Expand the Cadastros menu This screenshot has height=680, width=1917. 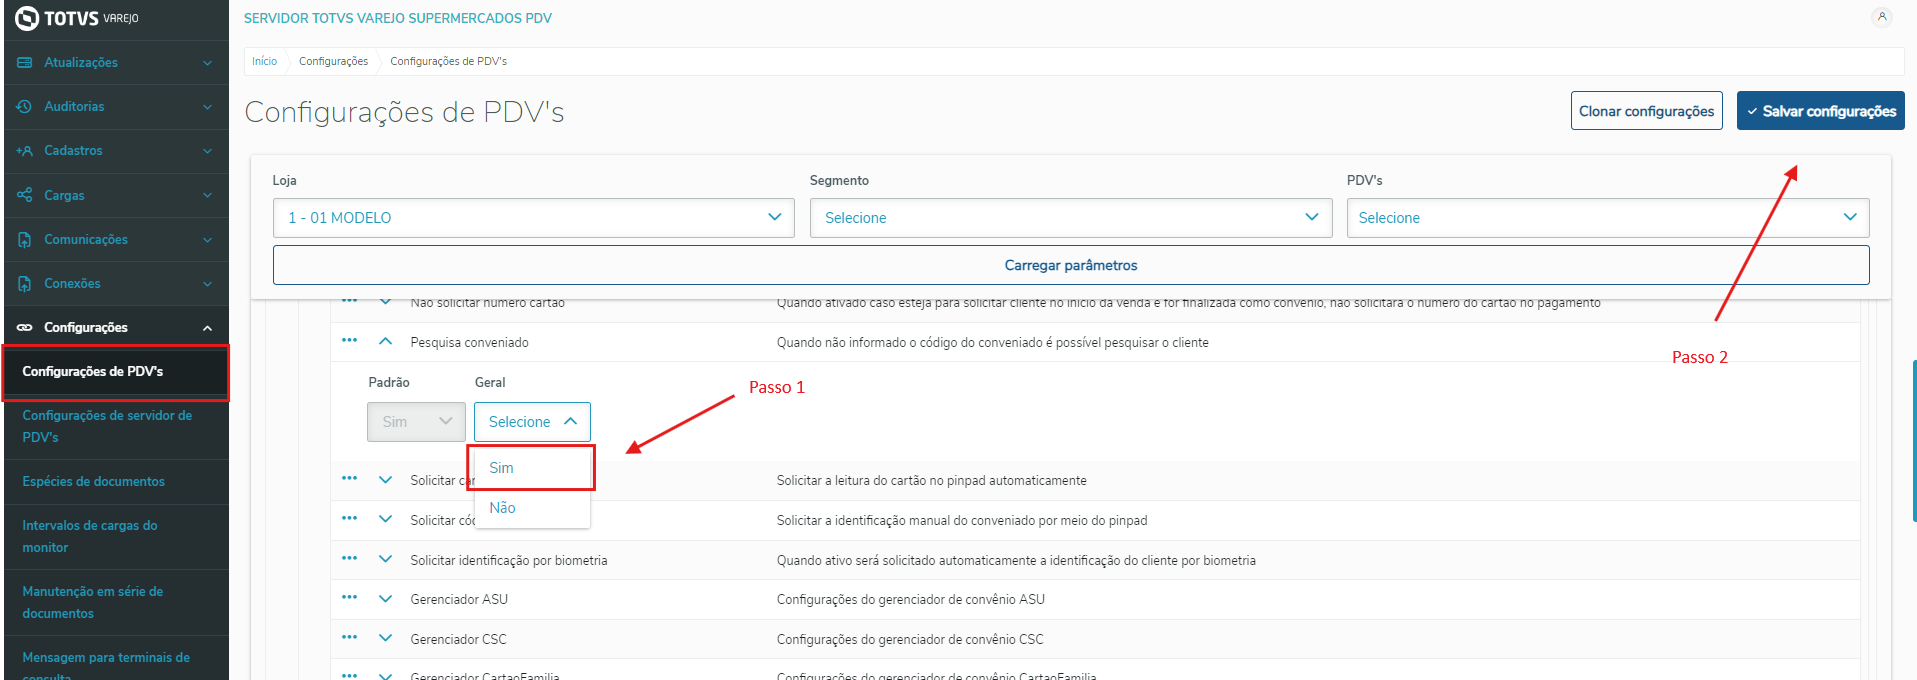[207, 151]
